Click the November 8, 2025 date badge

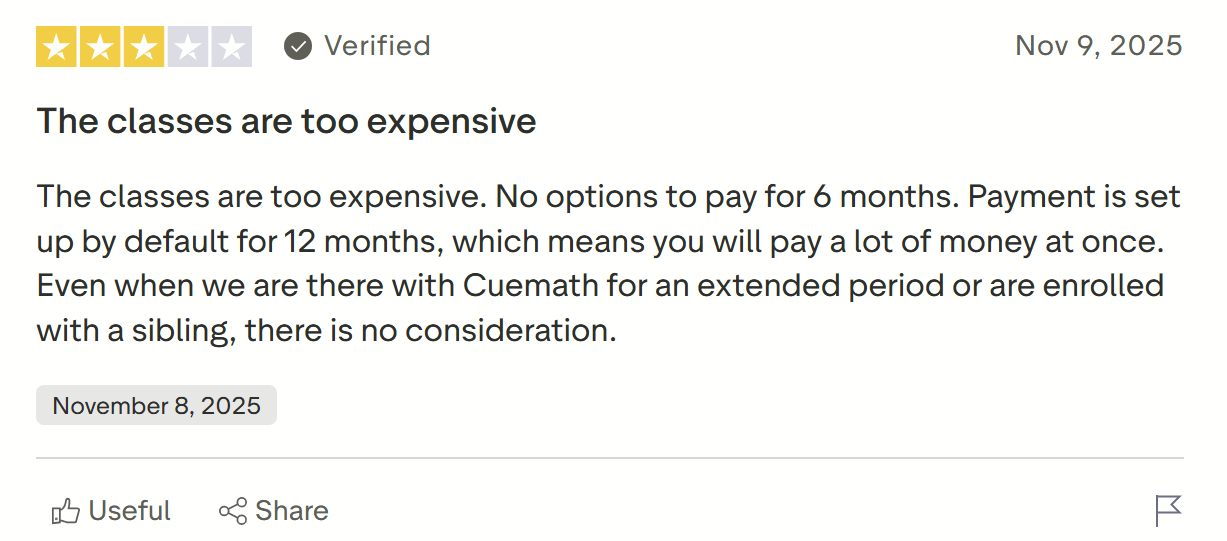click(x=156, y=406)
